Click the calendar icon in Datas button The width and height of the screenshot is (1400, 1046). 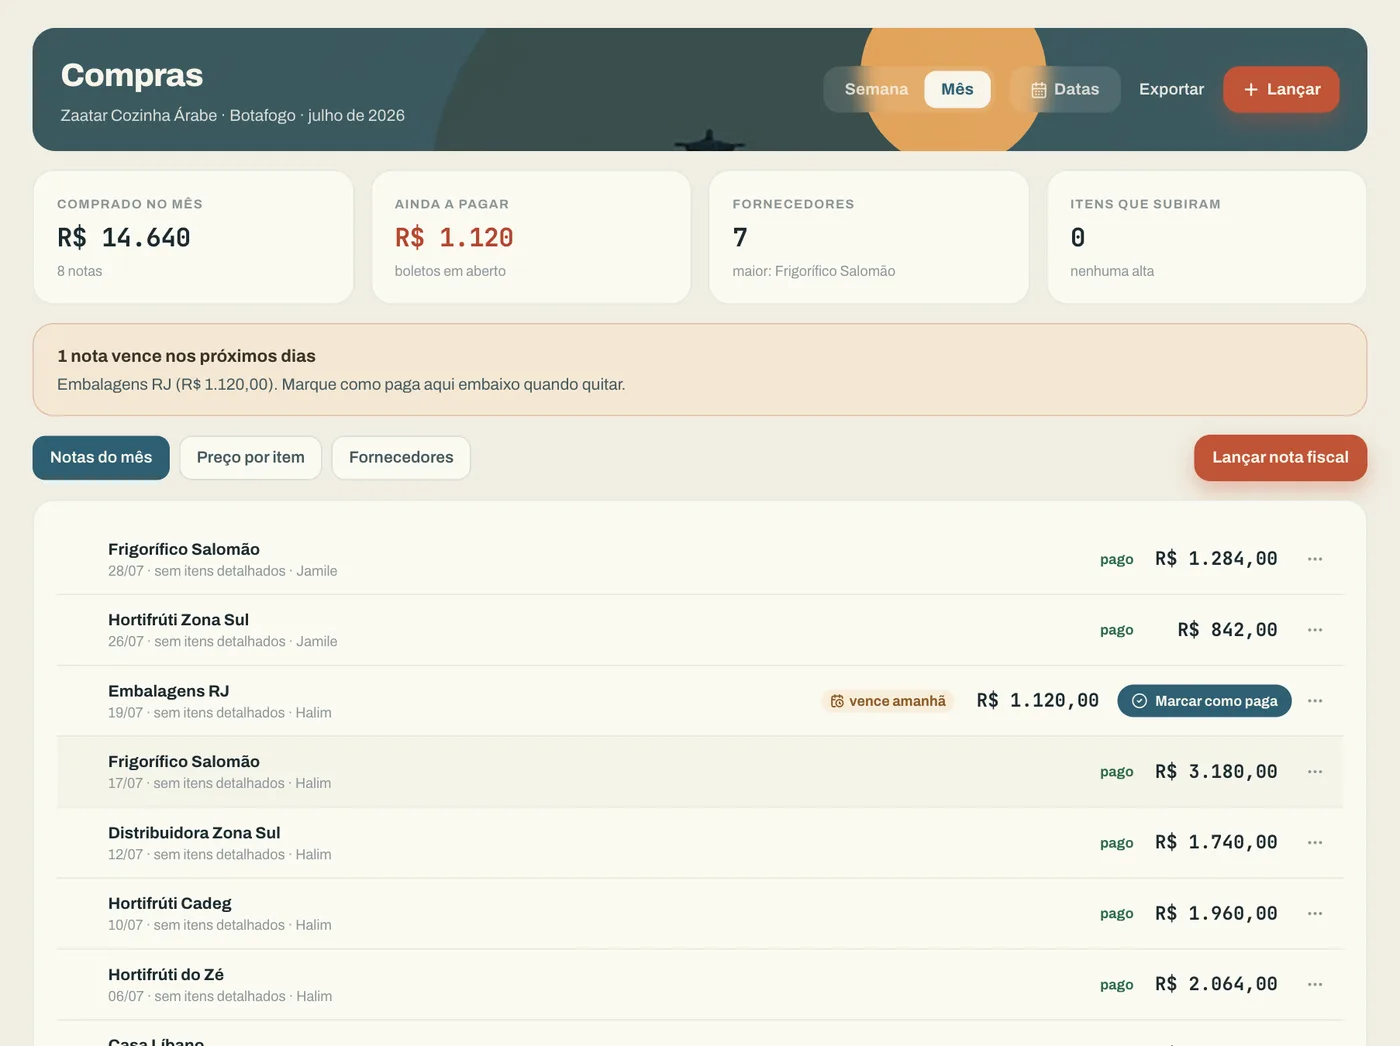[1039, 90]
